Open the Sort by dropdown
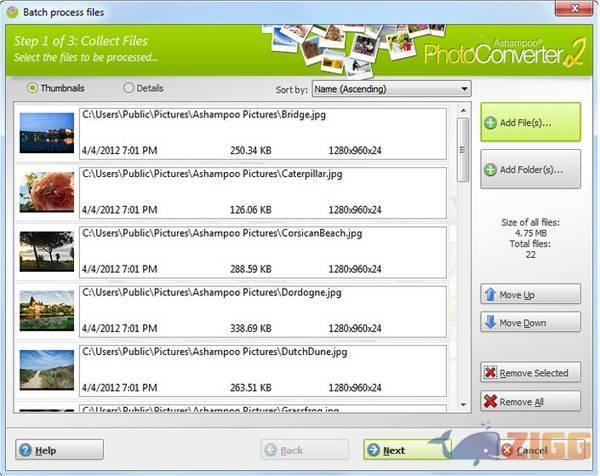This screenshot has width=600, height=476. pos(391,89)
